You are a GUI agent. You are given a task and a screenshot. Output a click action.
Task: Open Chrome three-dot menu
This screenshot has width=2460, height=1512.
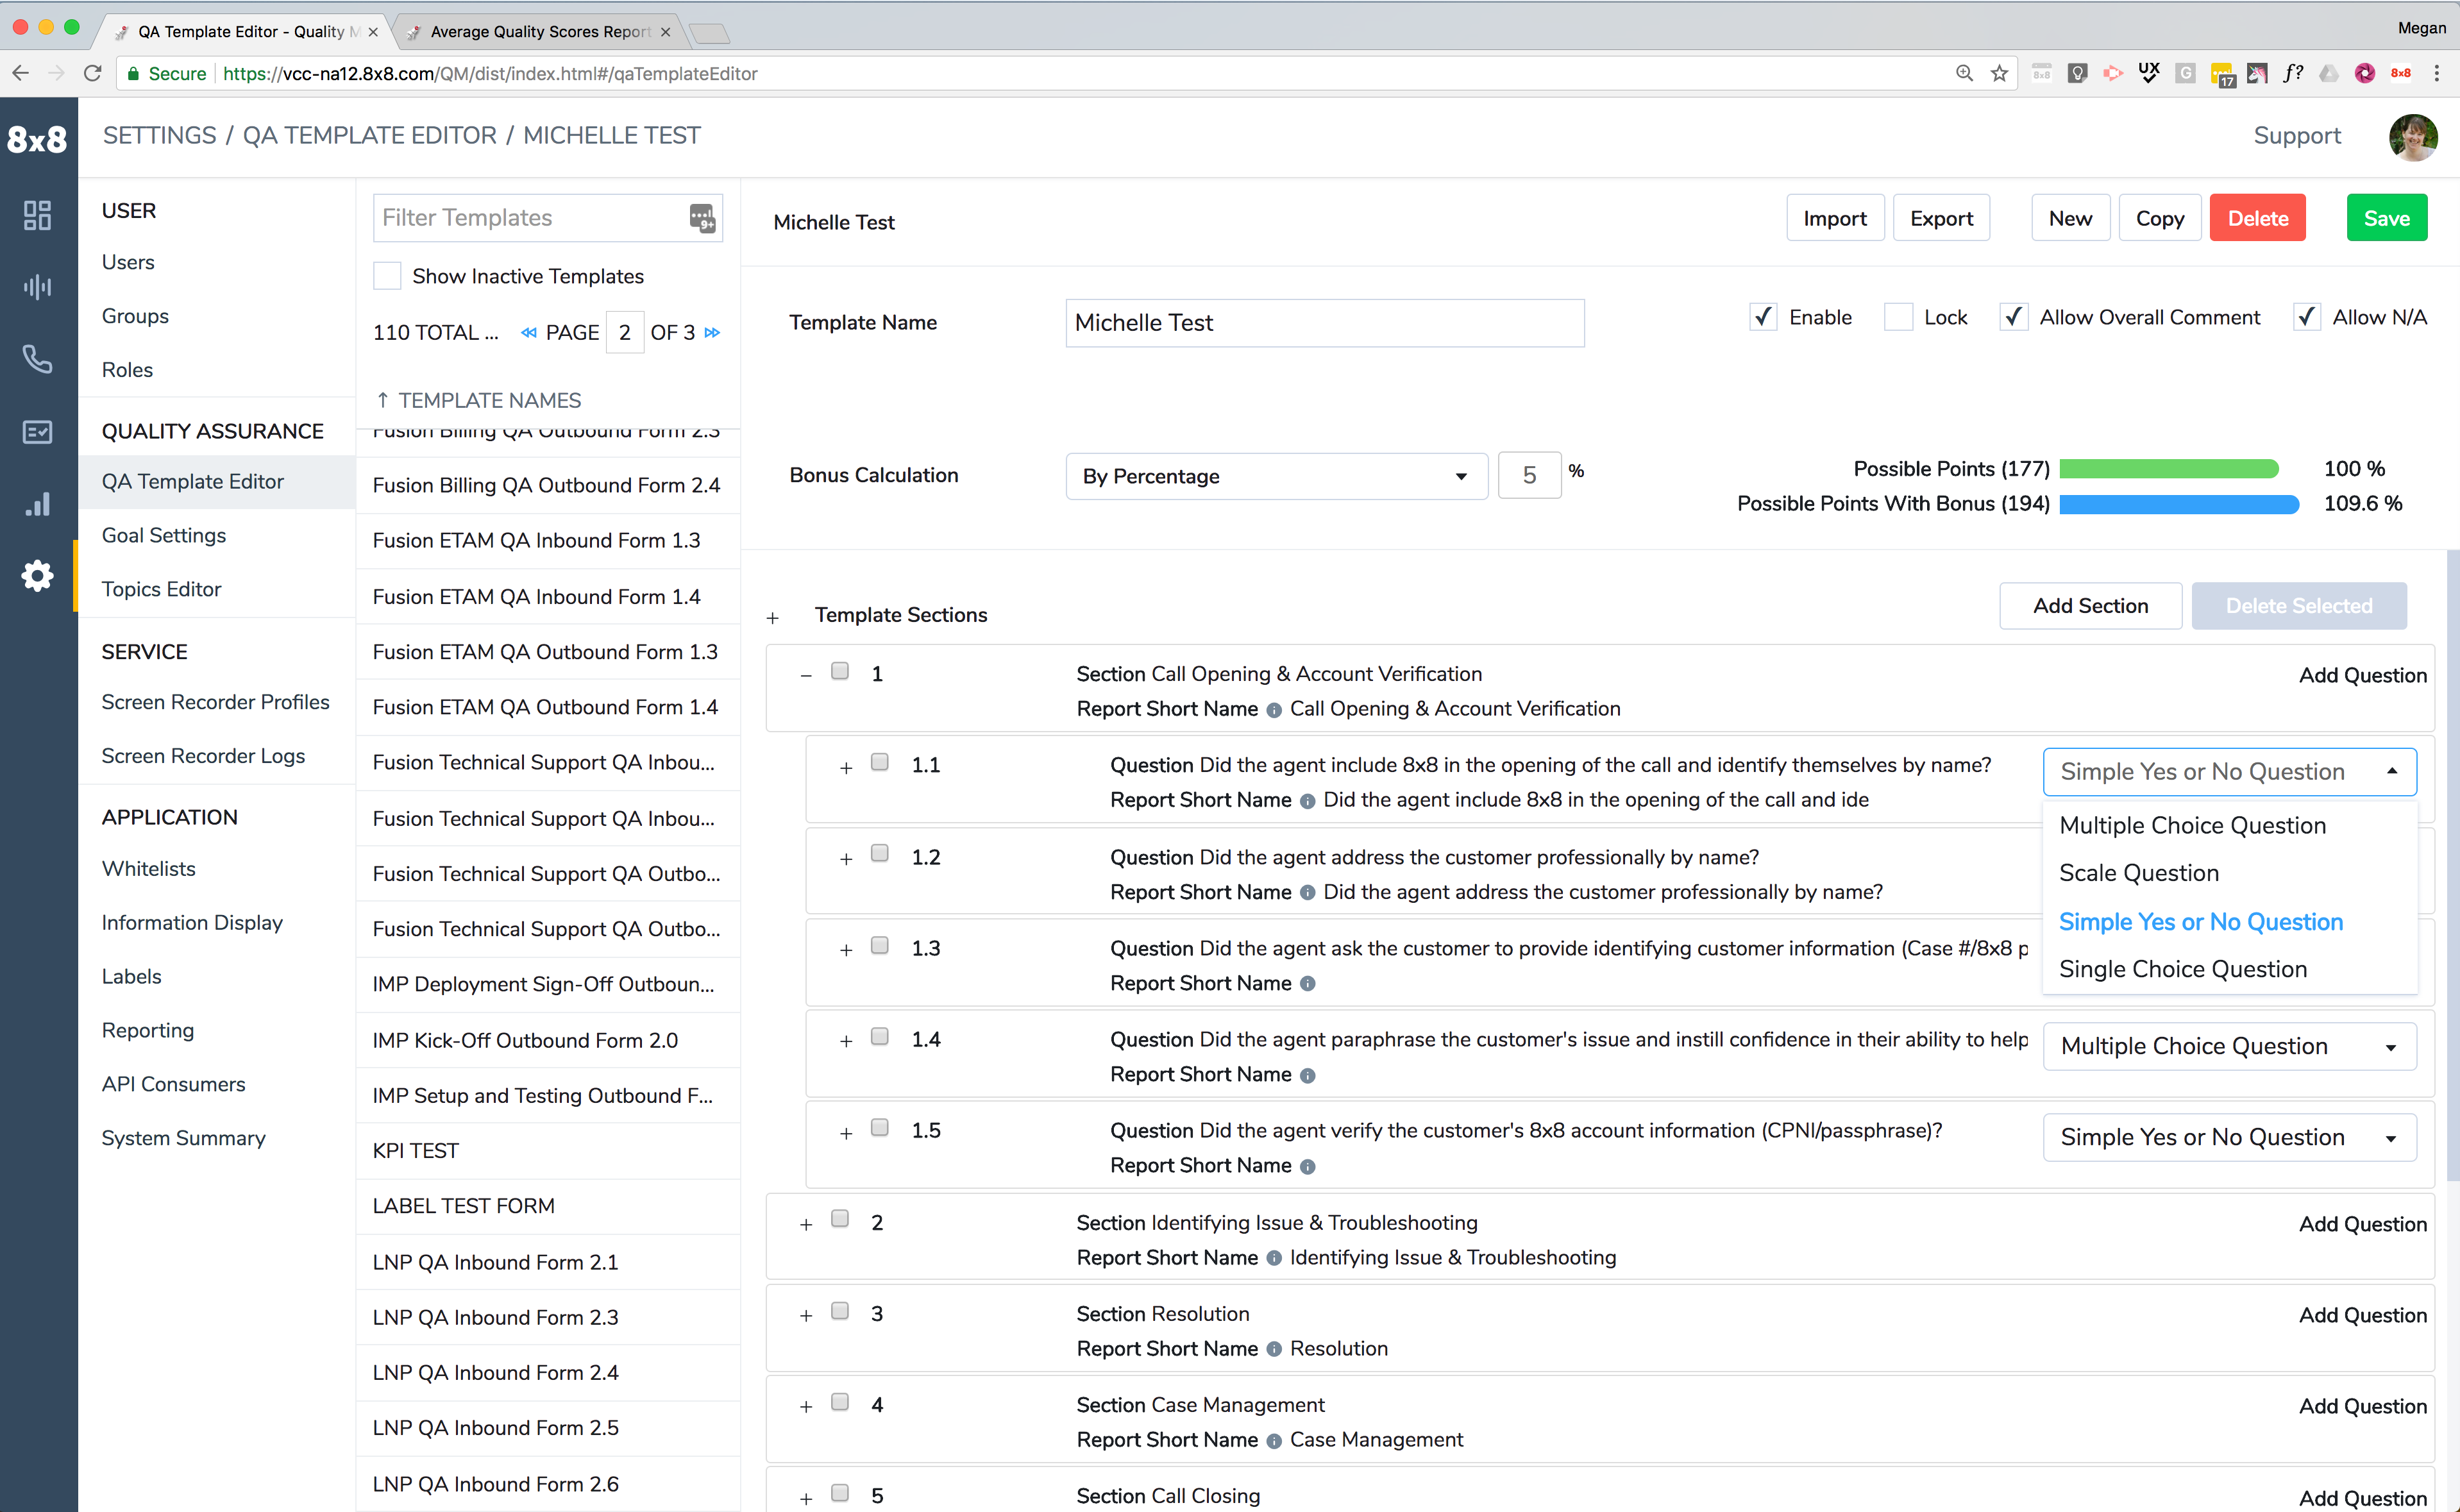[x=2437, y=73]
